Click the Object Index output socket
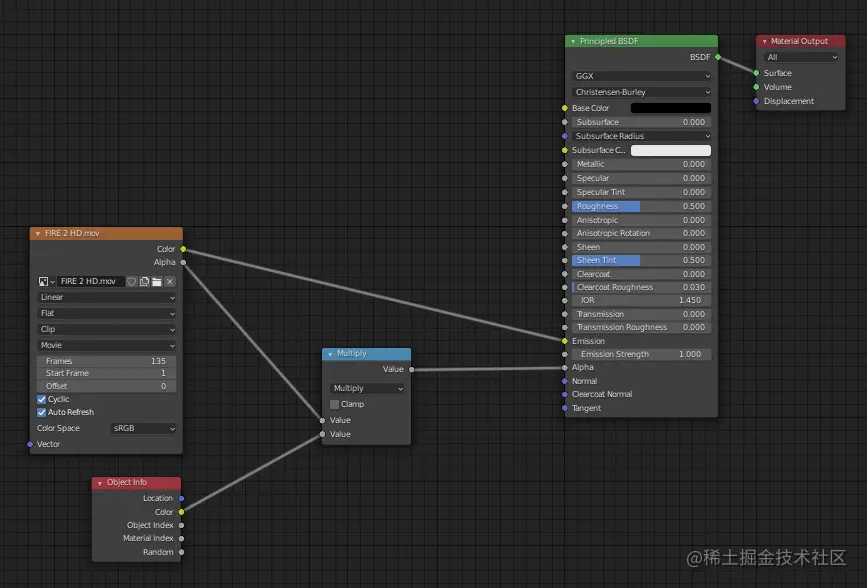 (181, 525)
